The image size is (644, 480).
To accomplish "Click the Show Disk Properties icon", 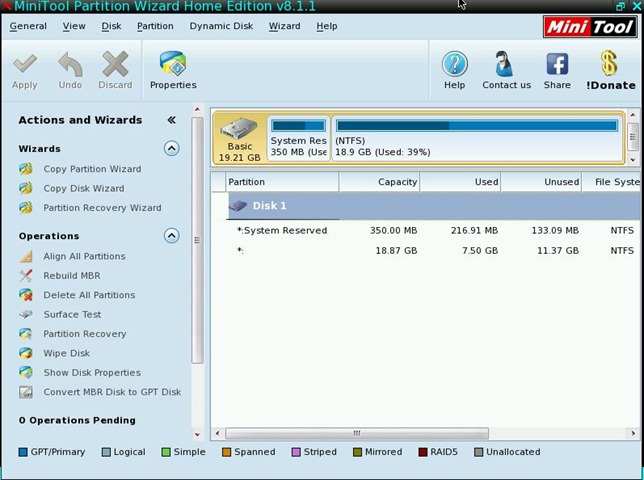I will click(25, 372).
